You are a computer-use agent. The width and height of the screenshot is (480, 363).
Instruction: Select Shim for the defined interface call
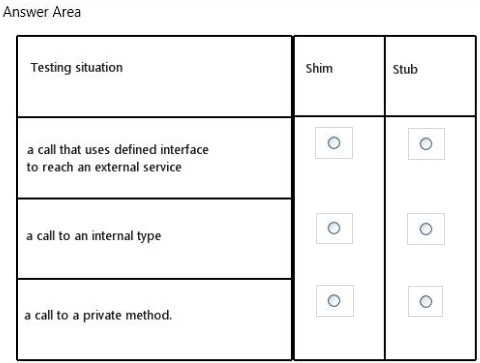(334, 143)
